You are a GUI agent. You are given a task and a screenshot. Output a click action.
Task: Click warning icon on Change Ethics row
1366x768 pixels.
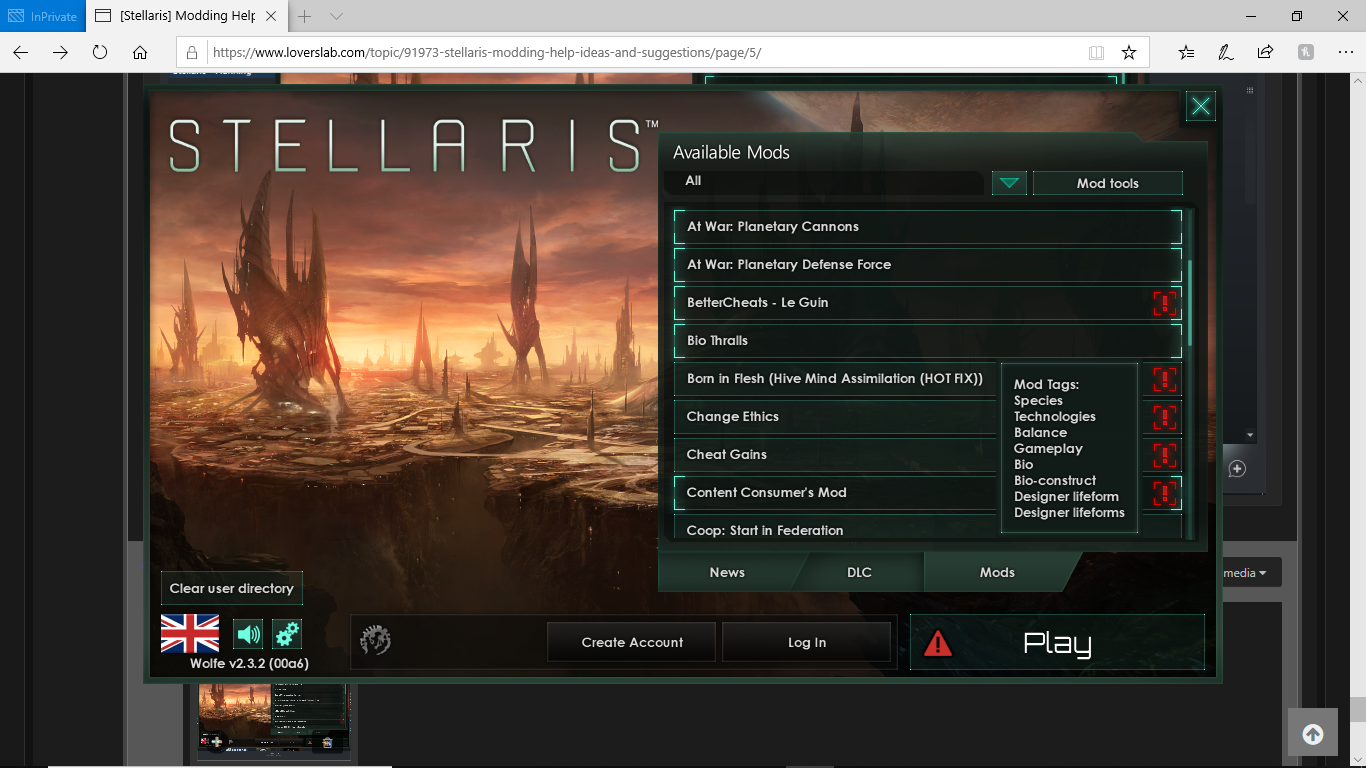pyautogui.click(x=1165, y=417)
